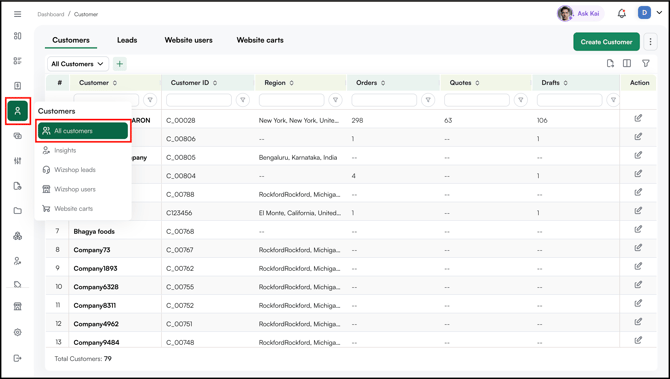670x379 pixels.
Task: Click filter icon for Quotes column
Action: pyautogui.click(x=520, y=100)
